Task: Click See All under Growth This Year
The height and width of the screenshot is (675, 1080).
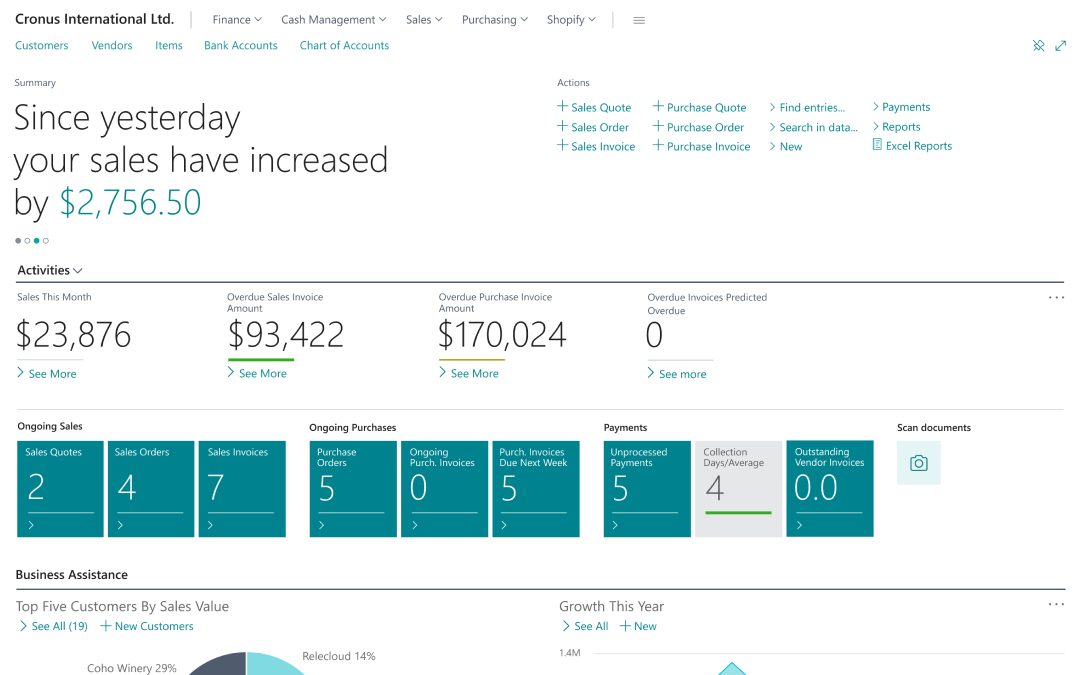Action: [585, 626]
